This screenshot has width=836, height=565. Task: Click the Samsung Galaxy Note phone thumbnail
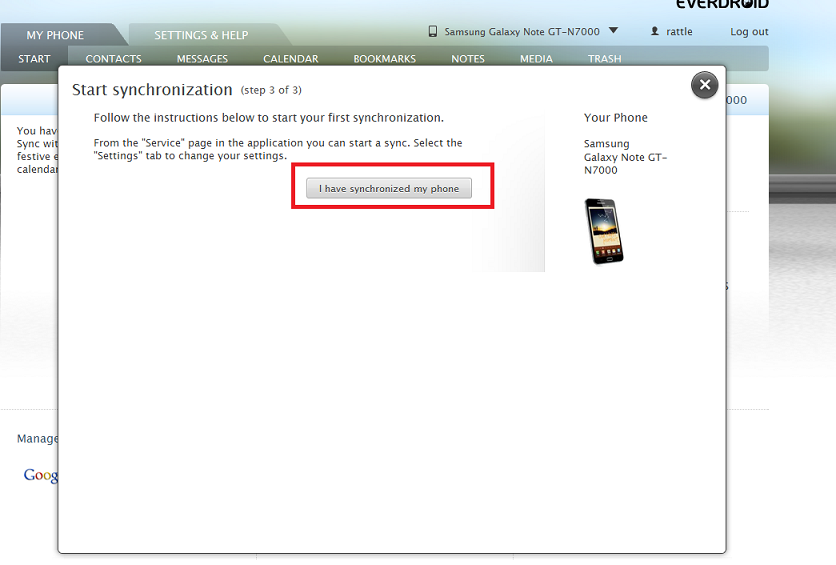[x=604, y=231]
